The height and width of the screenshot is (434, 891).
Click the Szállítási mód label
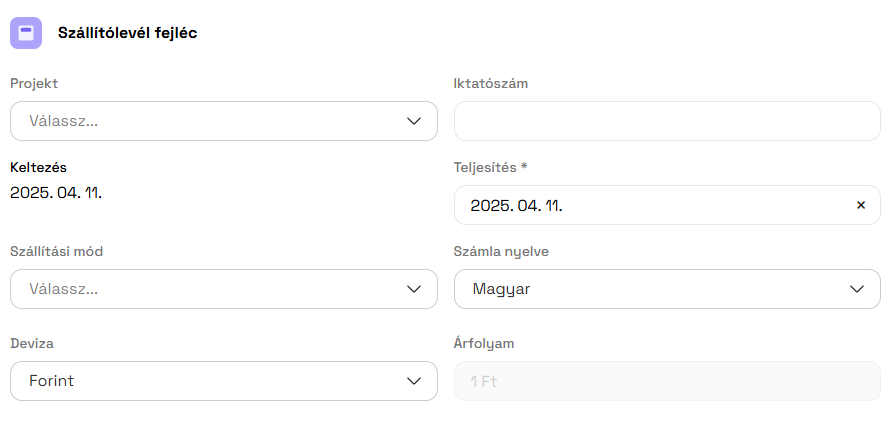pyautogui.click(x=57, y=251)
